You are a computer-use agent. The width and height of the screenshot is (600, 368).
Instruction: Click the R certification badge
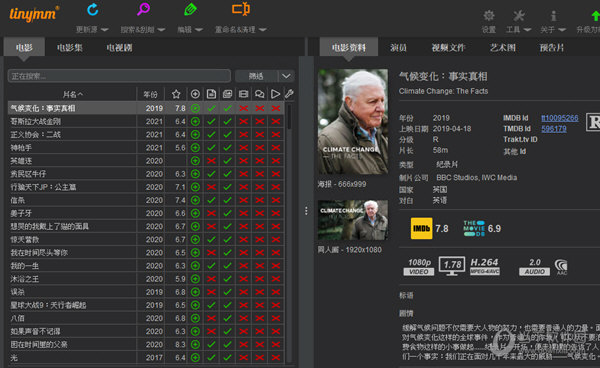point(593,122)
